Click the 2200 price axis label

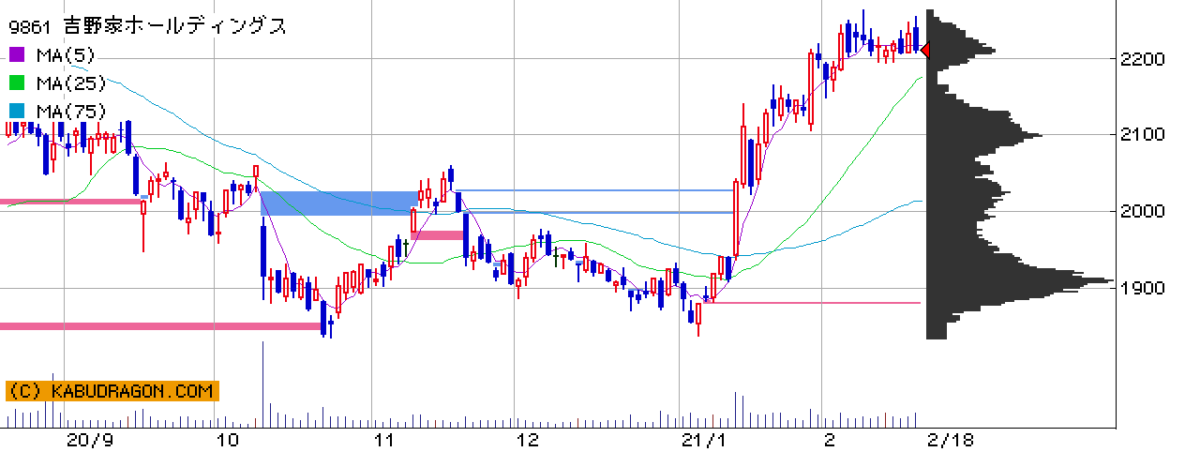(1142, 59)
